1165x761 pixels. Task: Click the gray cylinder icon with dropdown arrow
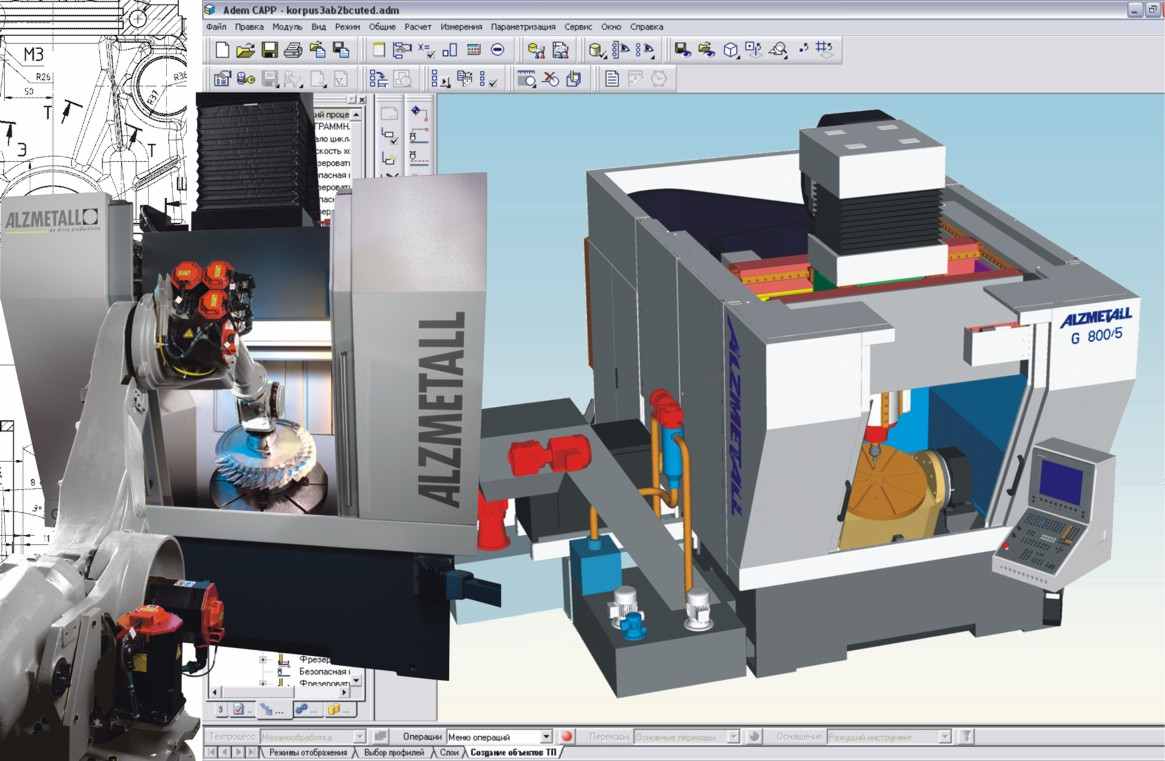pyautogui.click(x=597, y=50)
